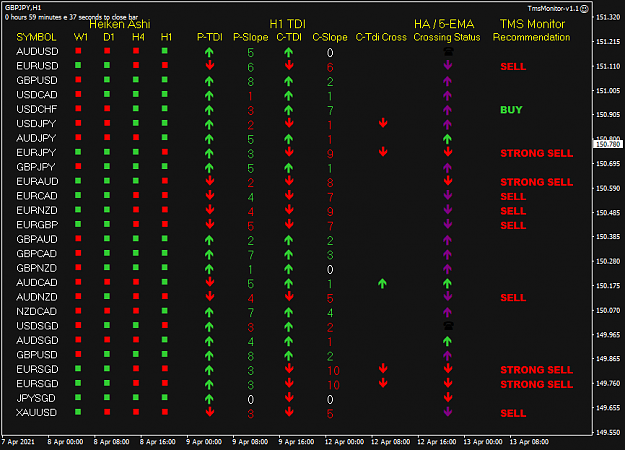This screenshot has height=450, width=625.
Task: Click the smiley face icon beside TmsMonitor-v1.1
Action: point(584,9)
